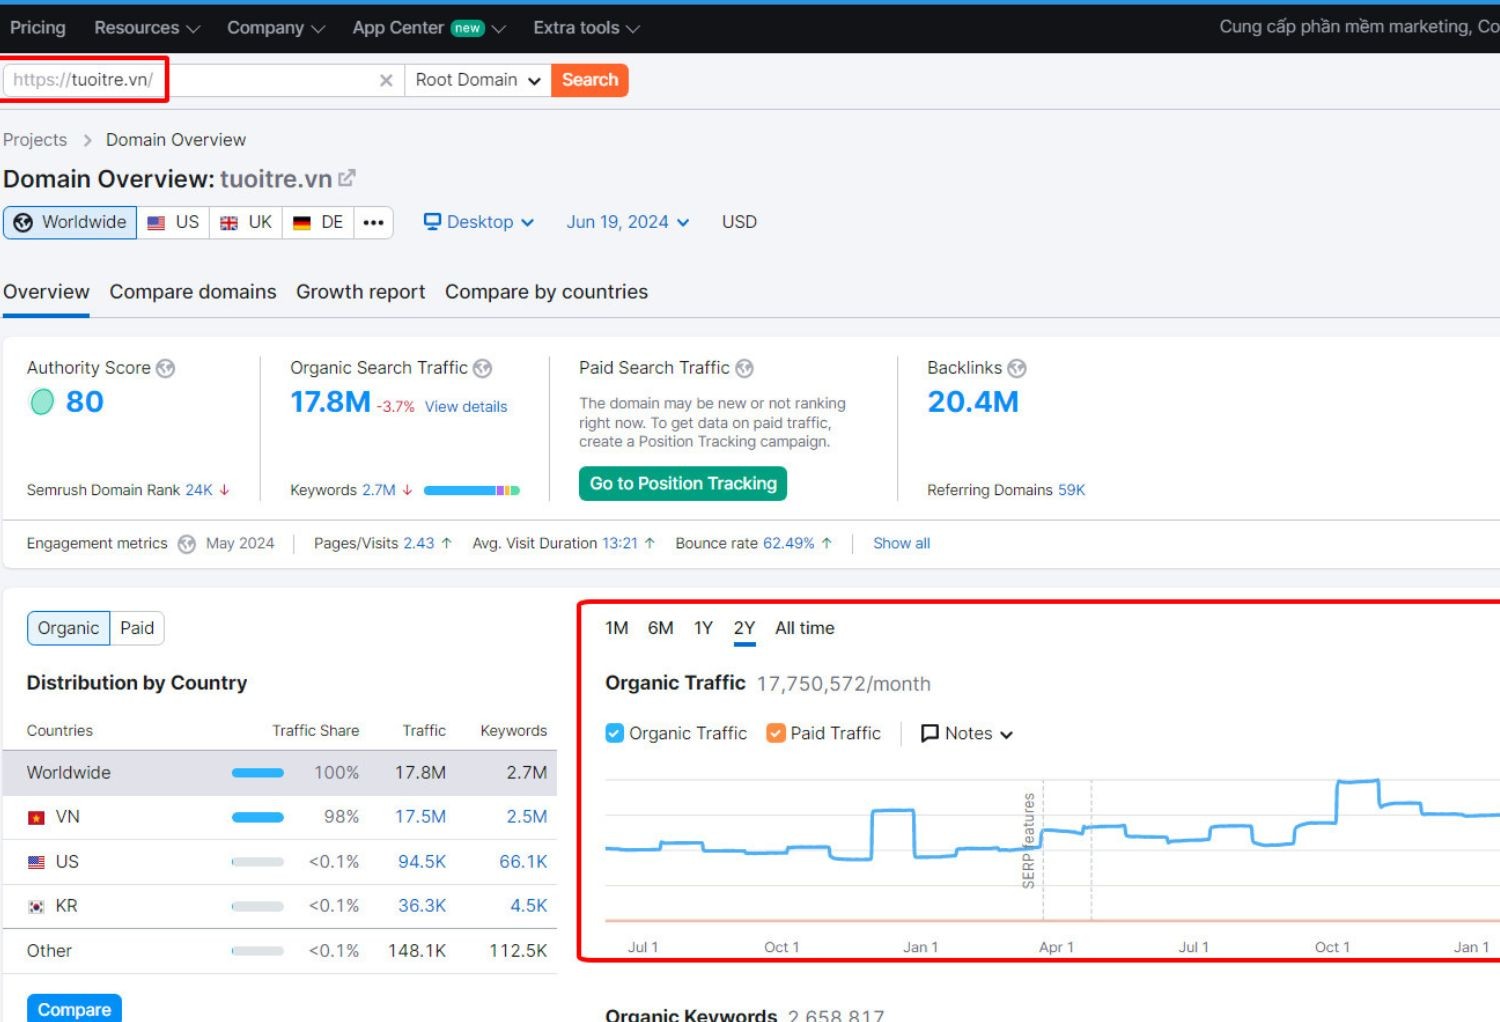This screenshot has height=1022, width=1500.
Task: Expand the Company menu
Action: click(x=276, y=28)
